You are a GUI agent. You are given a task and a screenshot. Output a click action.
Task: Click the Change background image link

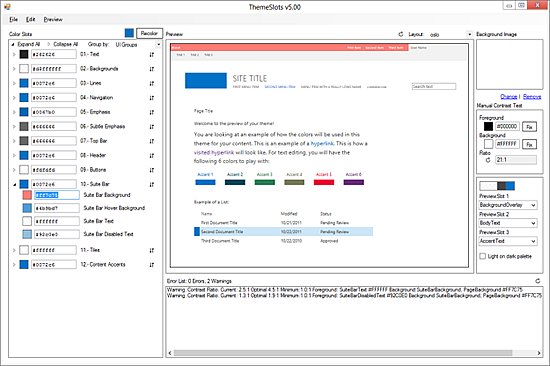click(x=509, y=97)
